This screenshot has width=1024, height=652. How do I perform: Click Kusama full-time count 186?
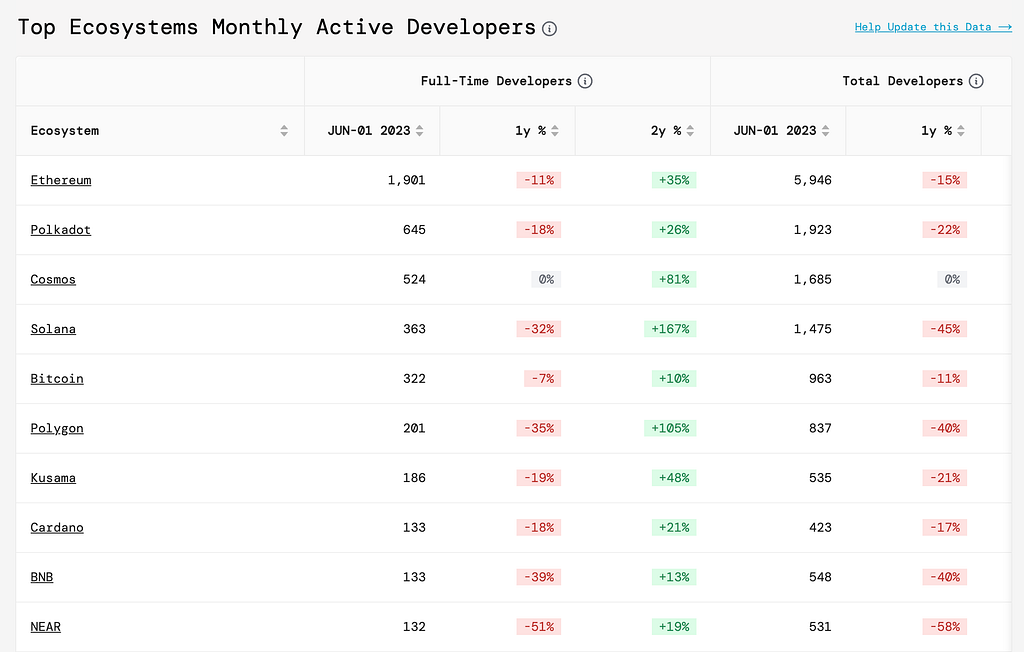pos(414,478)
